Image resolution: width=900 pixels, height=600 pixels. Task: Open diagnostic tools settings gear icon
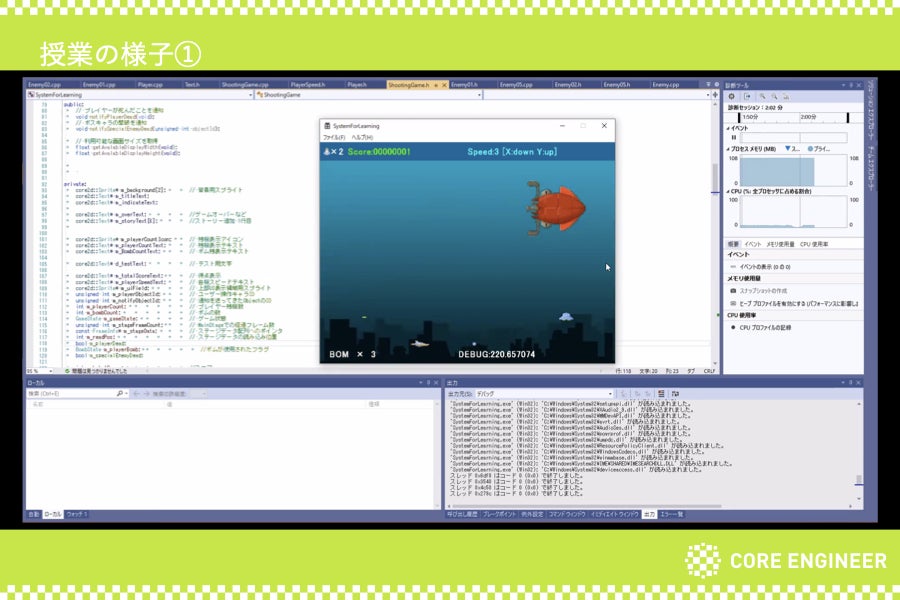tap(731, 96)
